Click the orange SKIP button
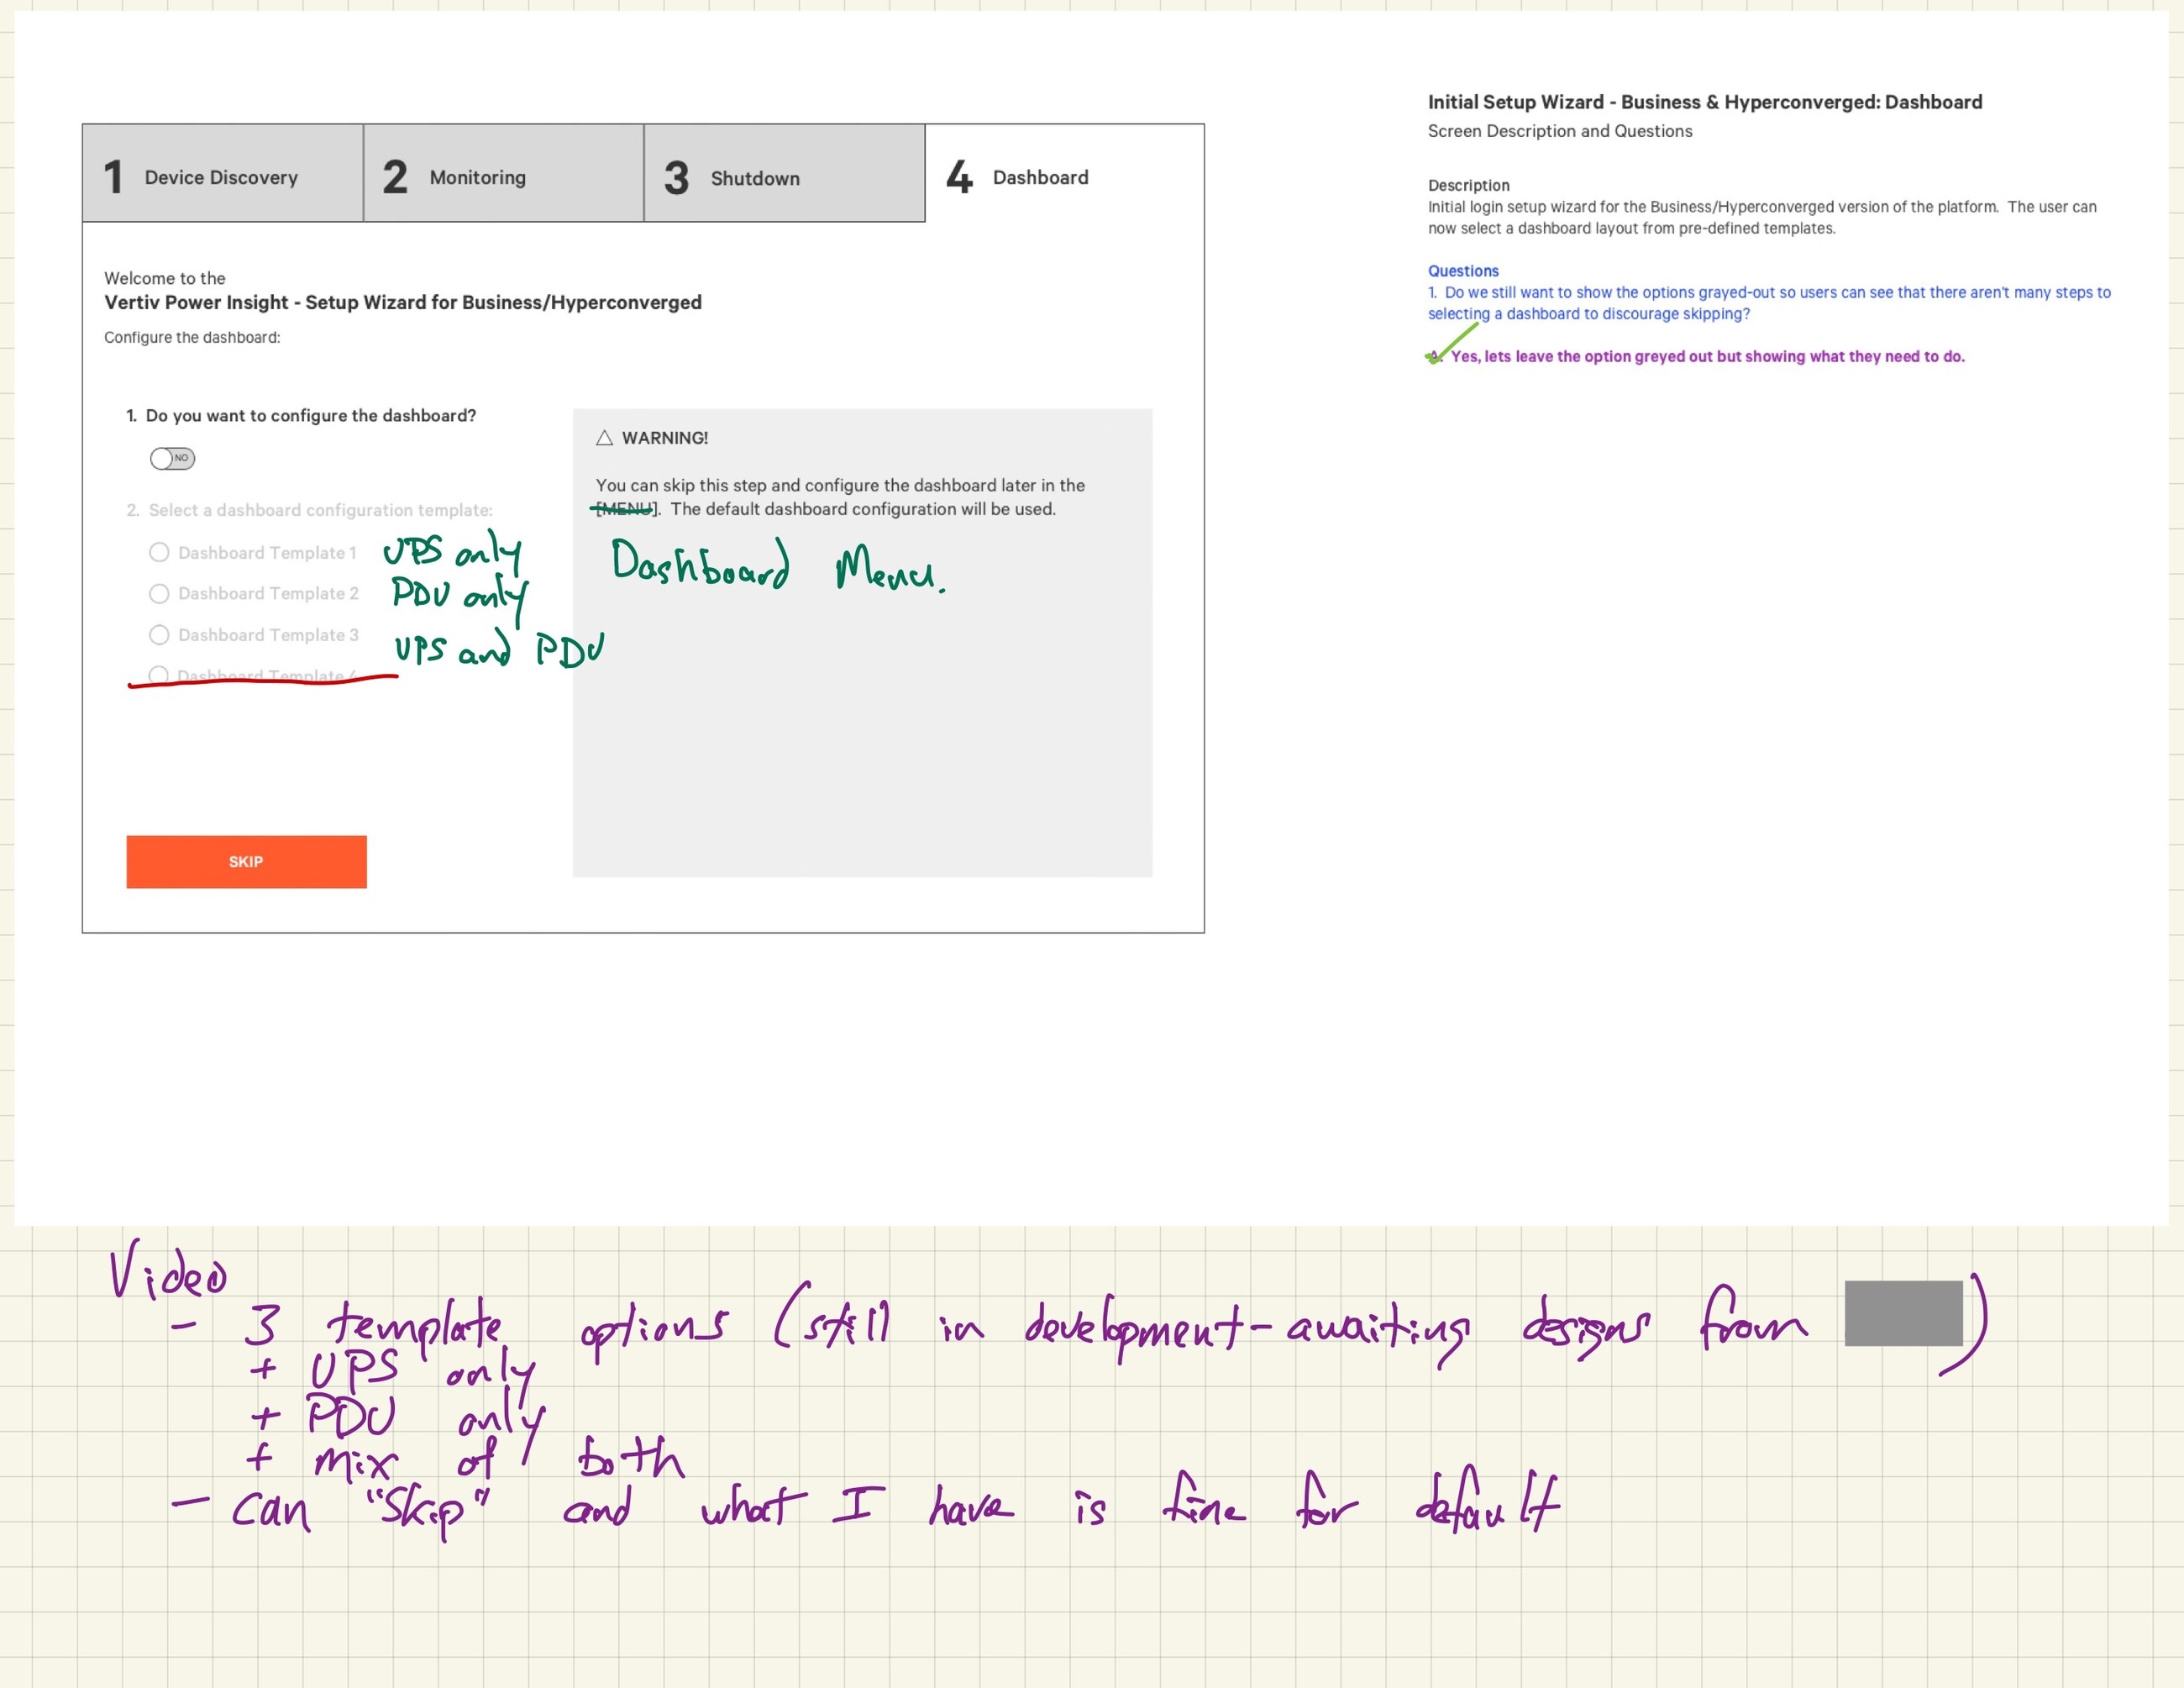 246,861
